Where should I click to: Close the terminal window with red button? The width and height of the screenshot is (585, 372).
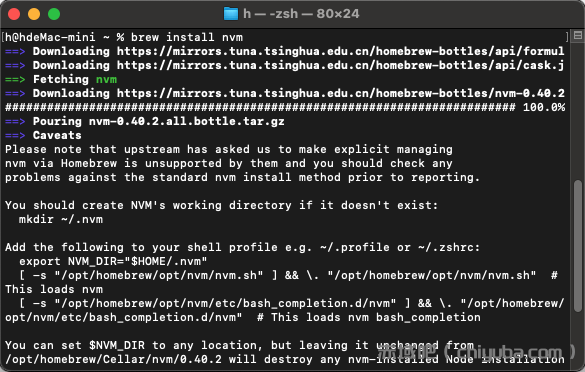click(14, 14)
